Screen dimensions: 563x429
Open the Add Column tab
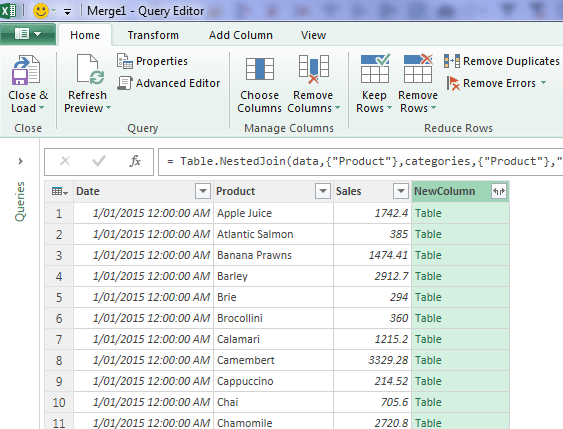(241, 35)
